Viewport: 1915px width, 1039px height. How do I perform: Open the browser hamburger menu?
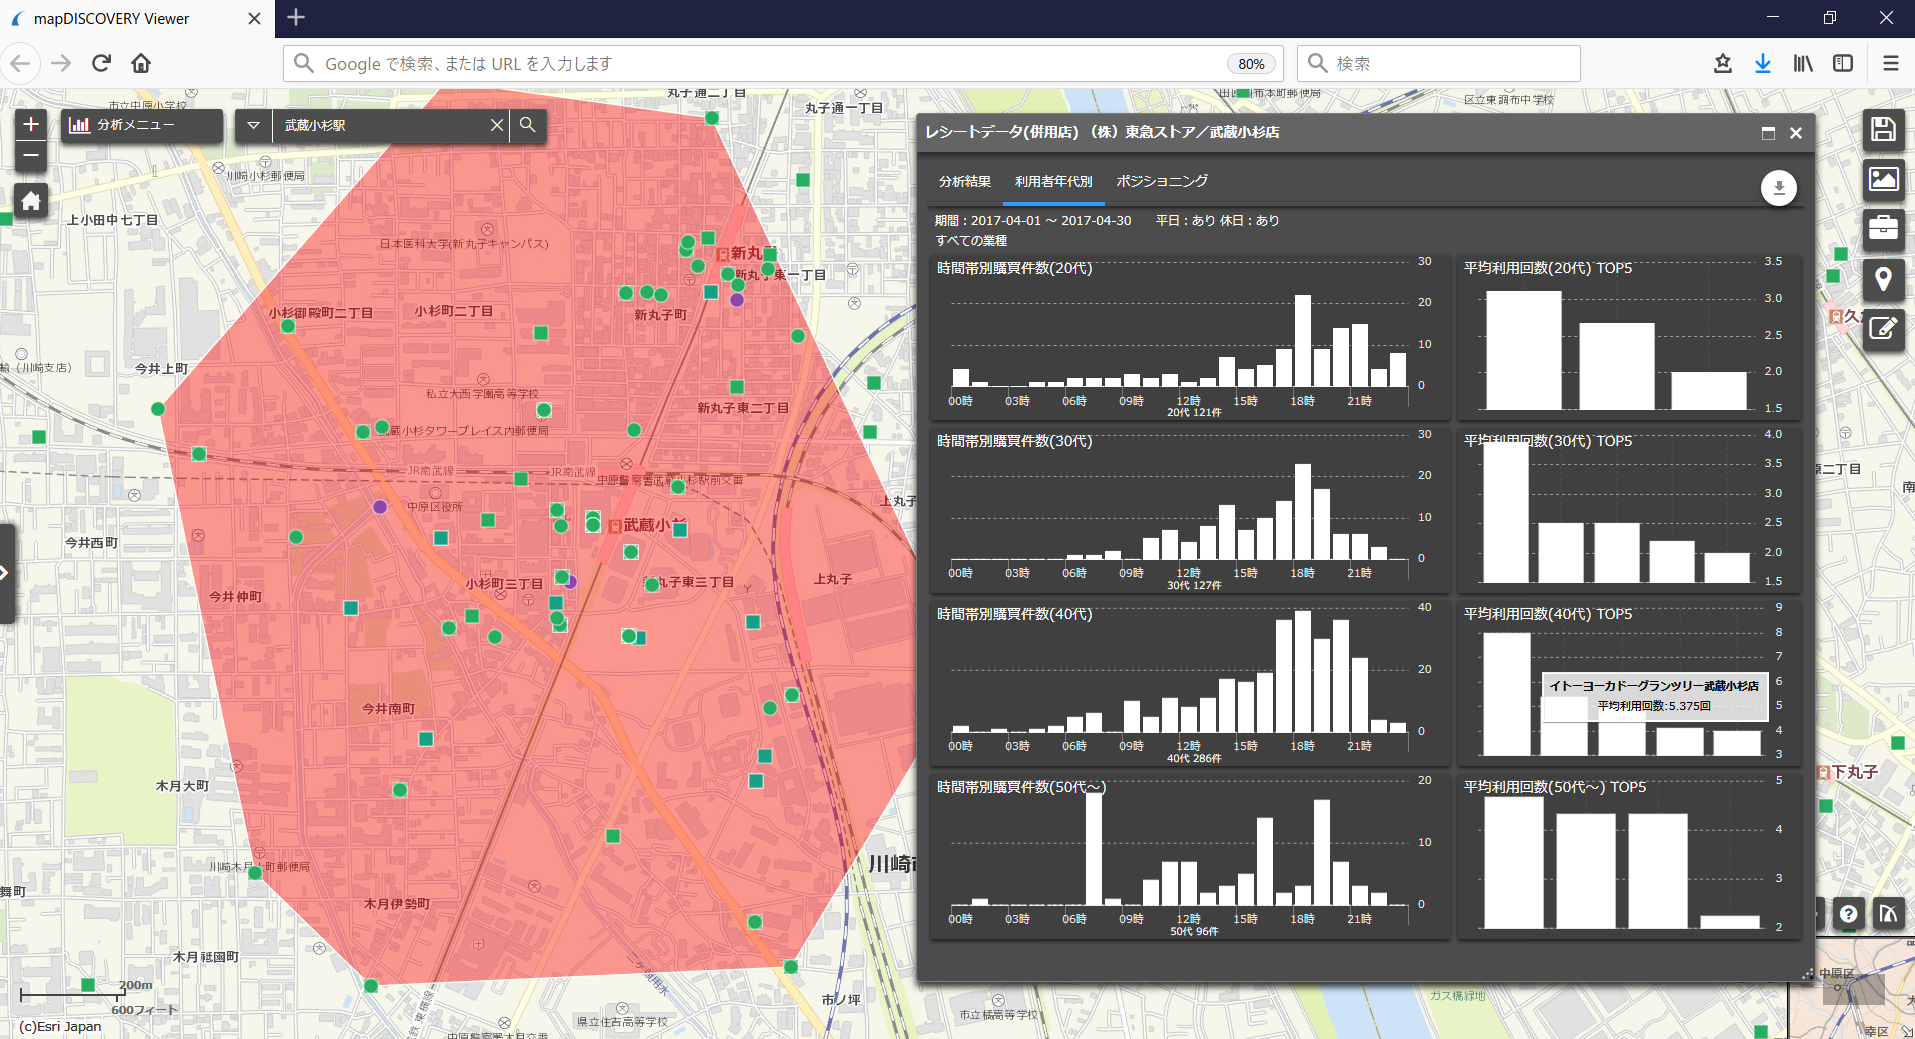(x=1890, y=63)
